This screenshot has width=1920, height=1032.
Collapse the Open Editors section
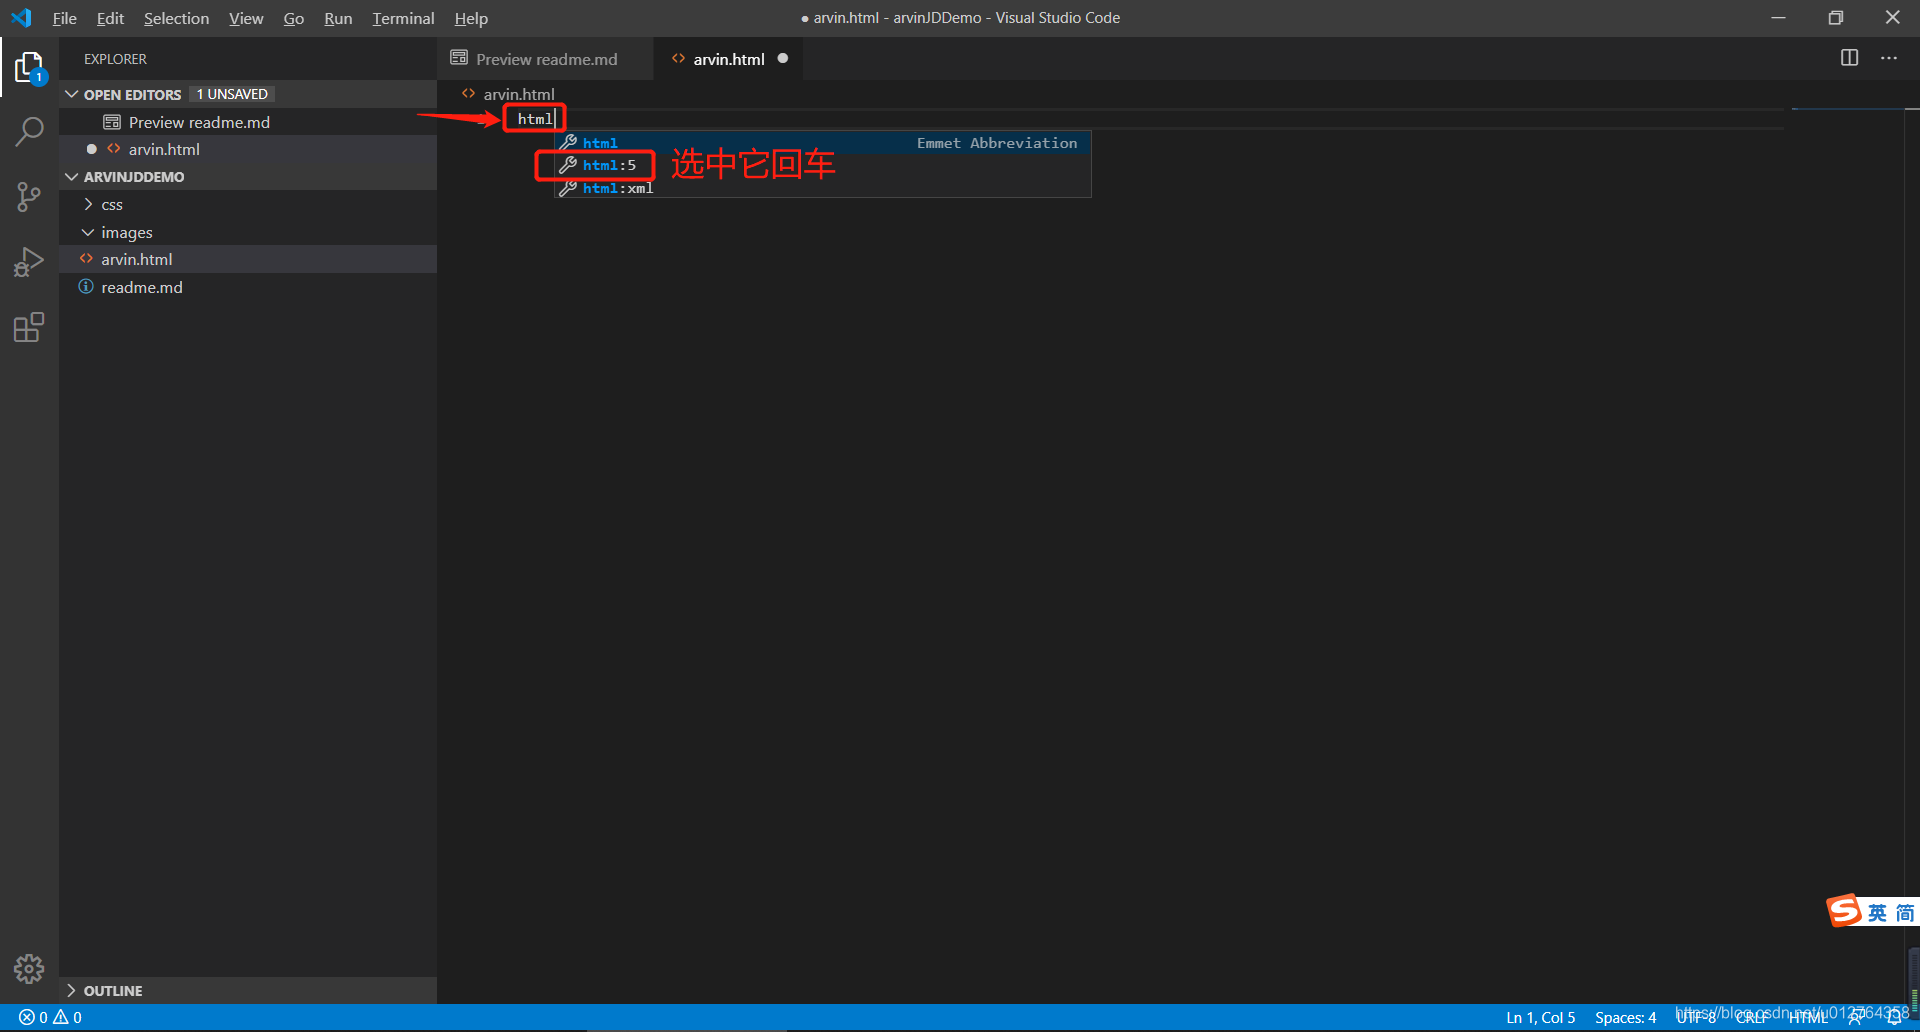click(71, 94)
